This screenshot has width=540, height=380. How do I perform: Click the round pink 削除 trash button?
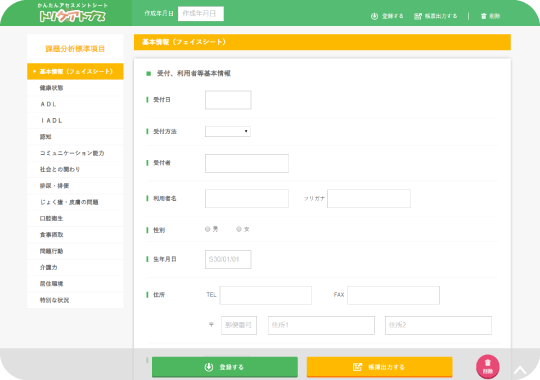tap(488, 367)
